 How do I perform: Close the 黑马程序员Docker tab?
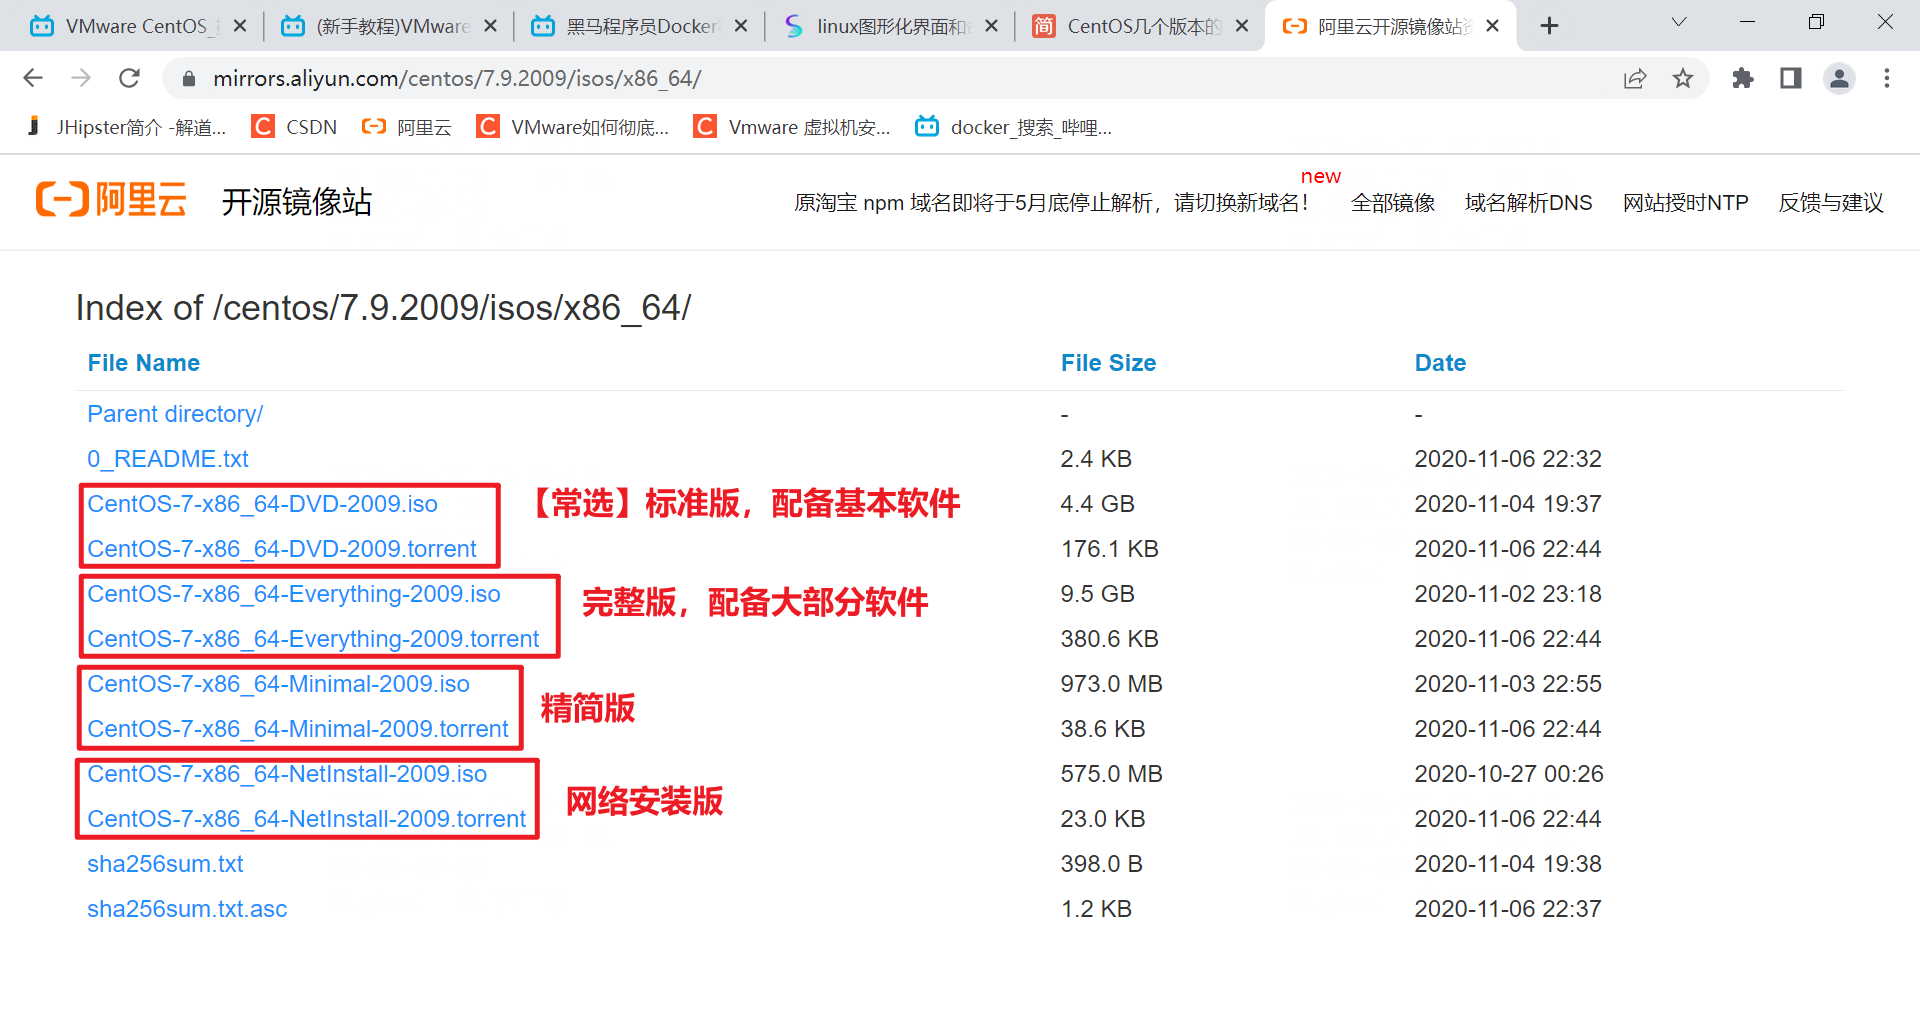pyautogui.click(x=741, y=26)
